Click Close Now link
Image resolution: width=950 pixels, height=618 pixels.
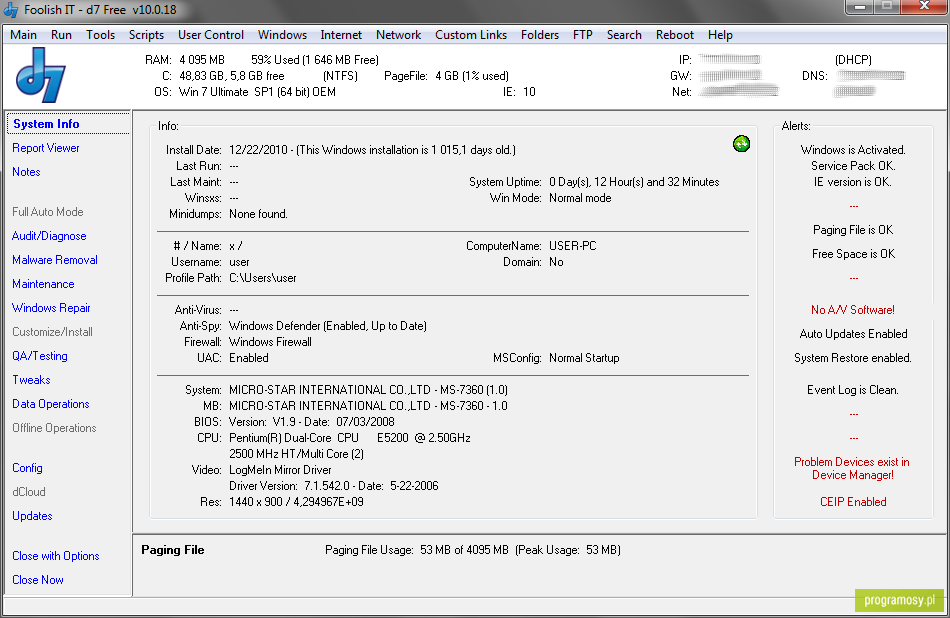pyautogui.click(x=38, y=580)
